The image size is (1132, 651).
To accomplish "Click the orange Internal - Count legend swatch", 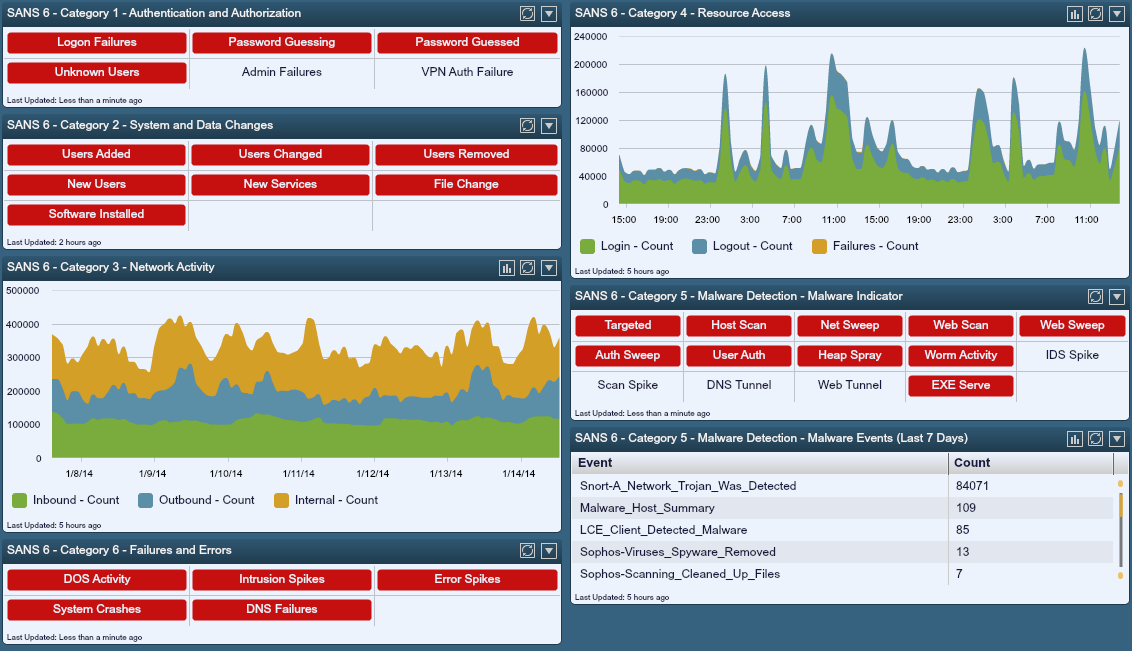I will [281, 500].
